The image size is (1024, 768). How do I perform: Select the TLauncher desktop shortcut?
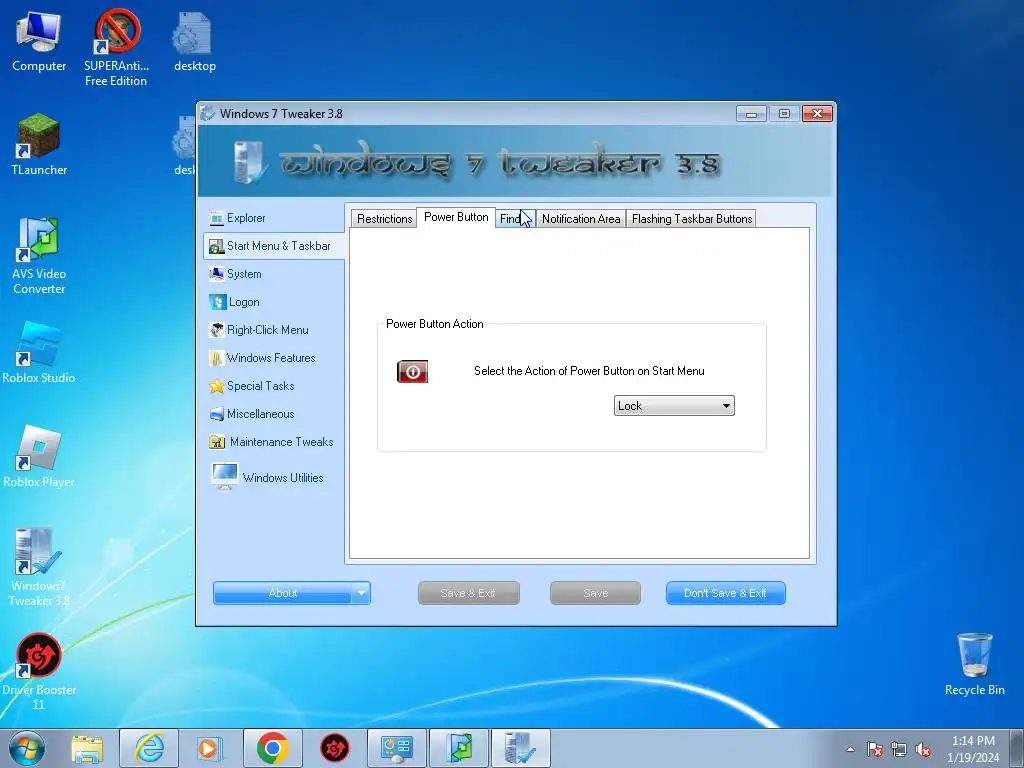pyautogui.click(x=39, y=144)
